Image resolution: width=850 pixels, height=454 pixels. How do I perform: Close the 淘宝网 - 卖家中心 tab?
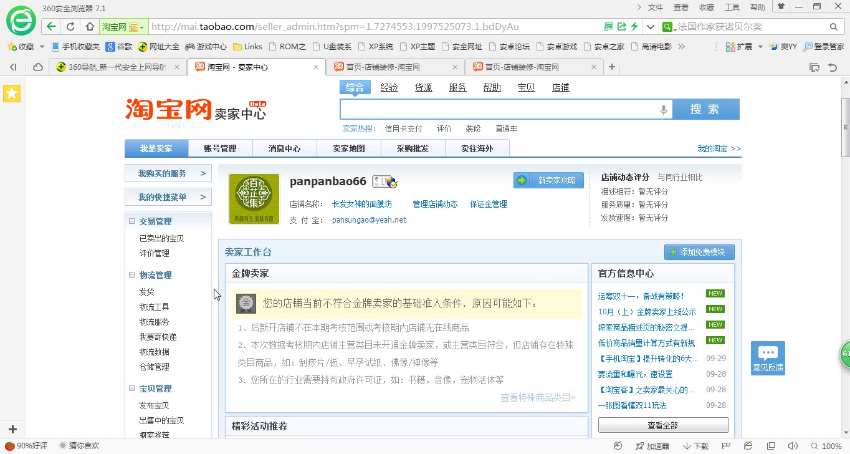(x=316, y=67)
